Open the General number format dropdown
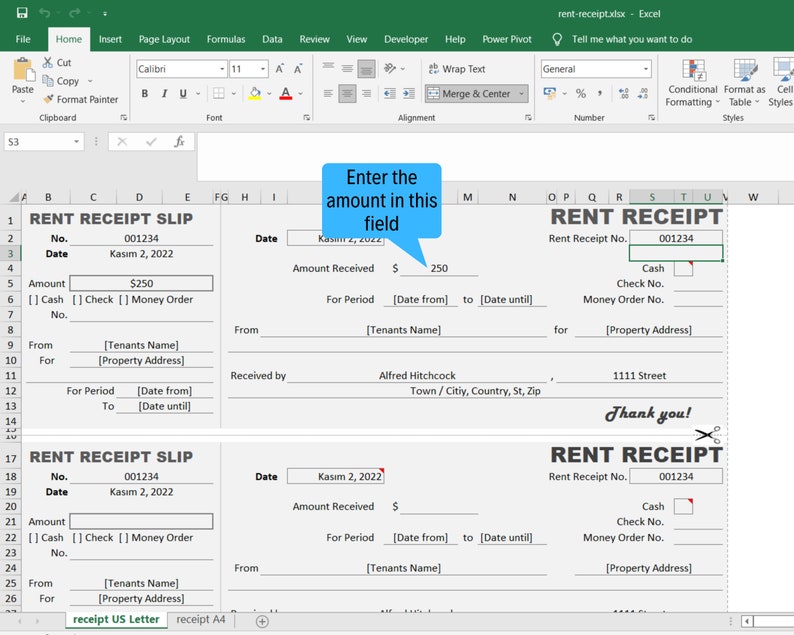794x635 pixels. [646, 69]
